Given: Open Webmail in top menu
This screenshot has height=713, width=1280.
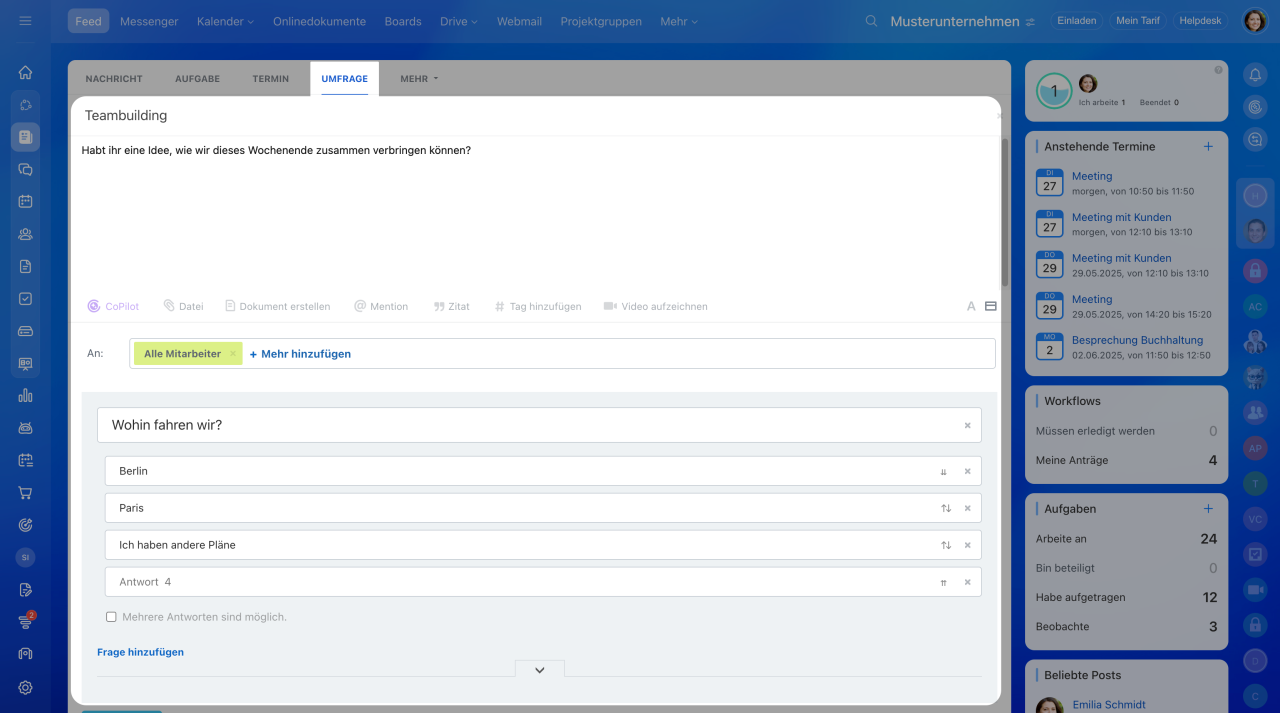Looking at the screenshot, I should tap(519, 21).
